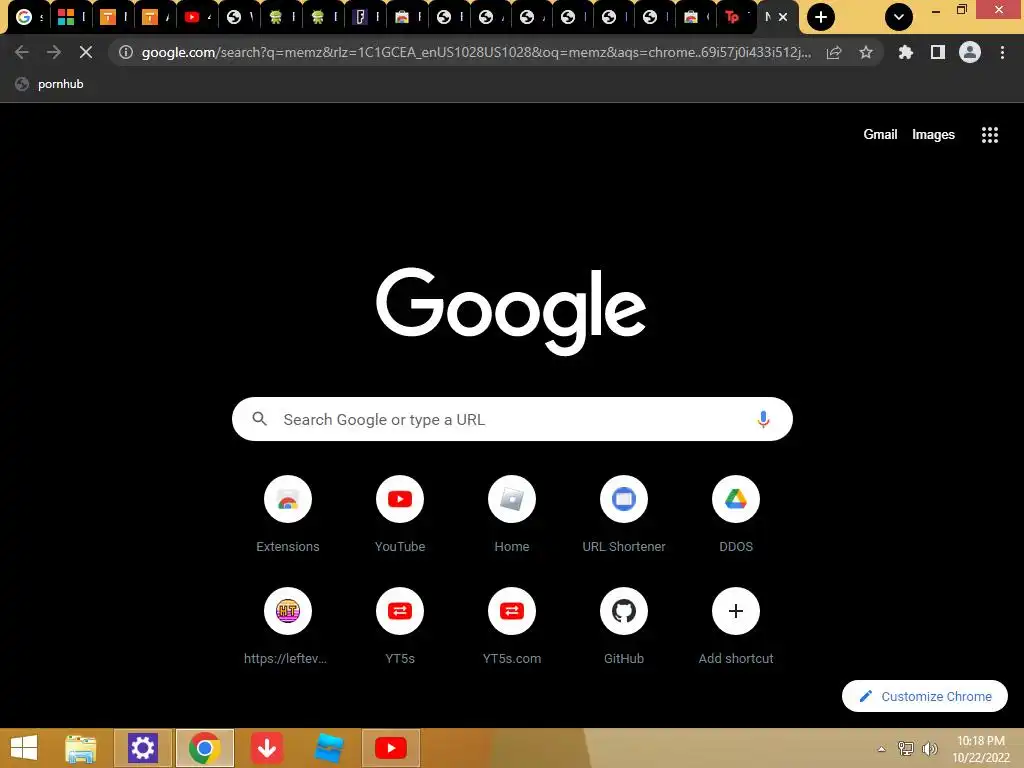Click Customize Chrome button
This screenshot has height=768, width=1024.
point(925,696)
